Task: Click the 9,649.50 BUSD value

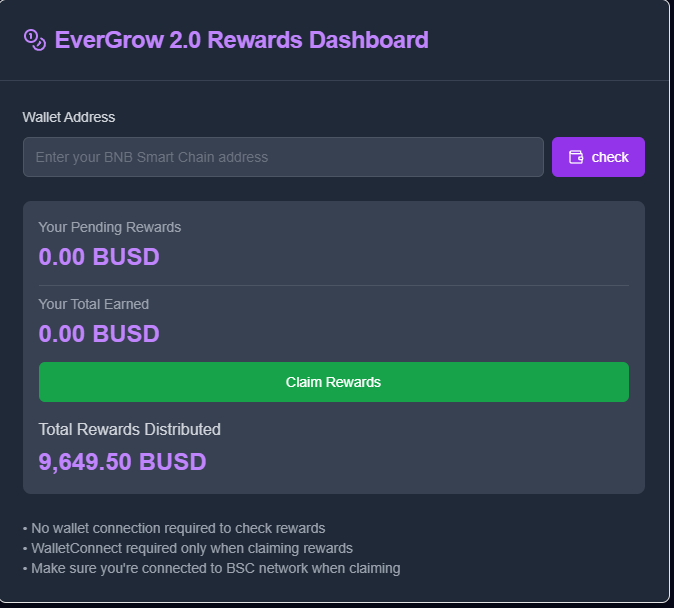Action: [123, 462]
